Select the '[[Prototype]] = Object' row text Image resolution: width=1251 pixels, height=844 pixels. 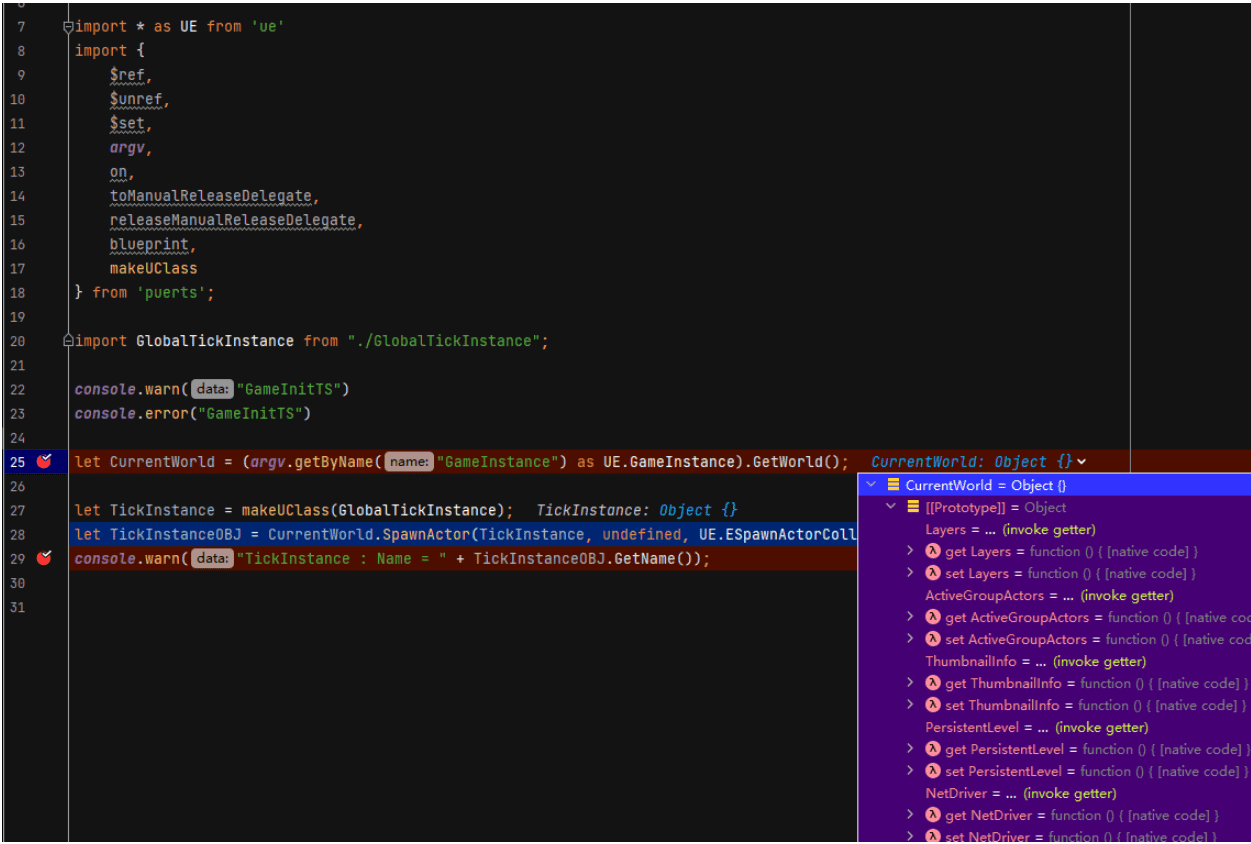point(996,507)
